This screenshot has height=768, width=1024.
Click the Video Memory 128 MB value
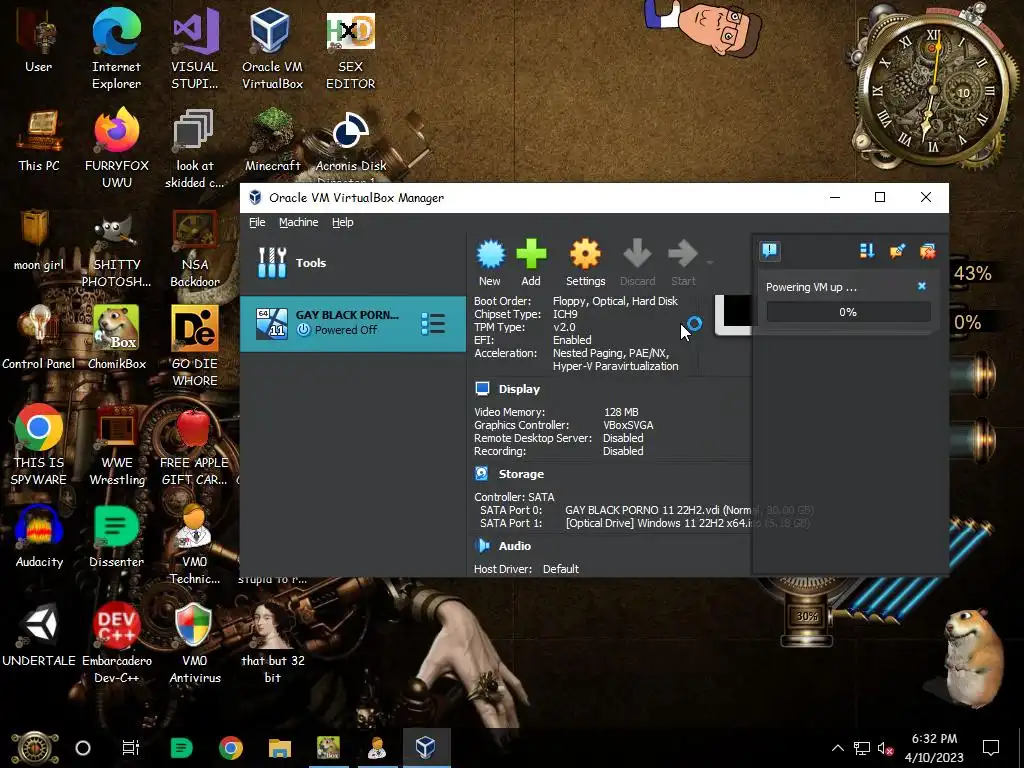click(x=621, y=412)
